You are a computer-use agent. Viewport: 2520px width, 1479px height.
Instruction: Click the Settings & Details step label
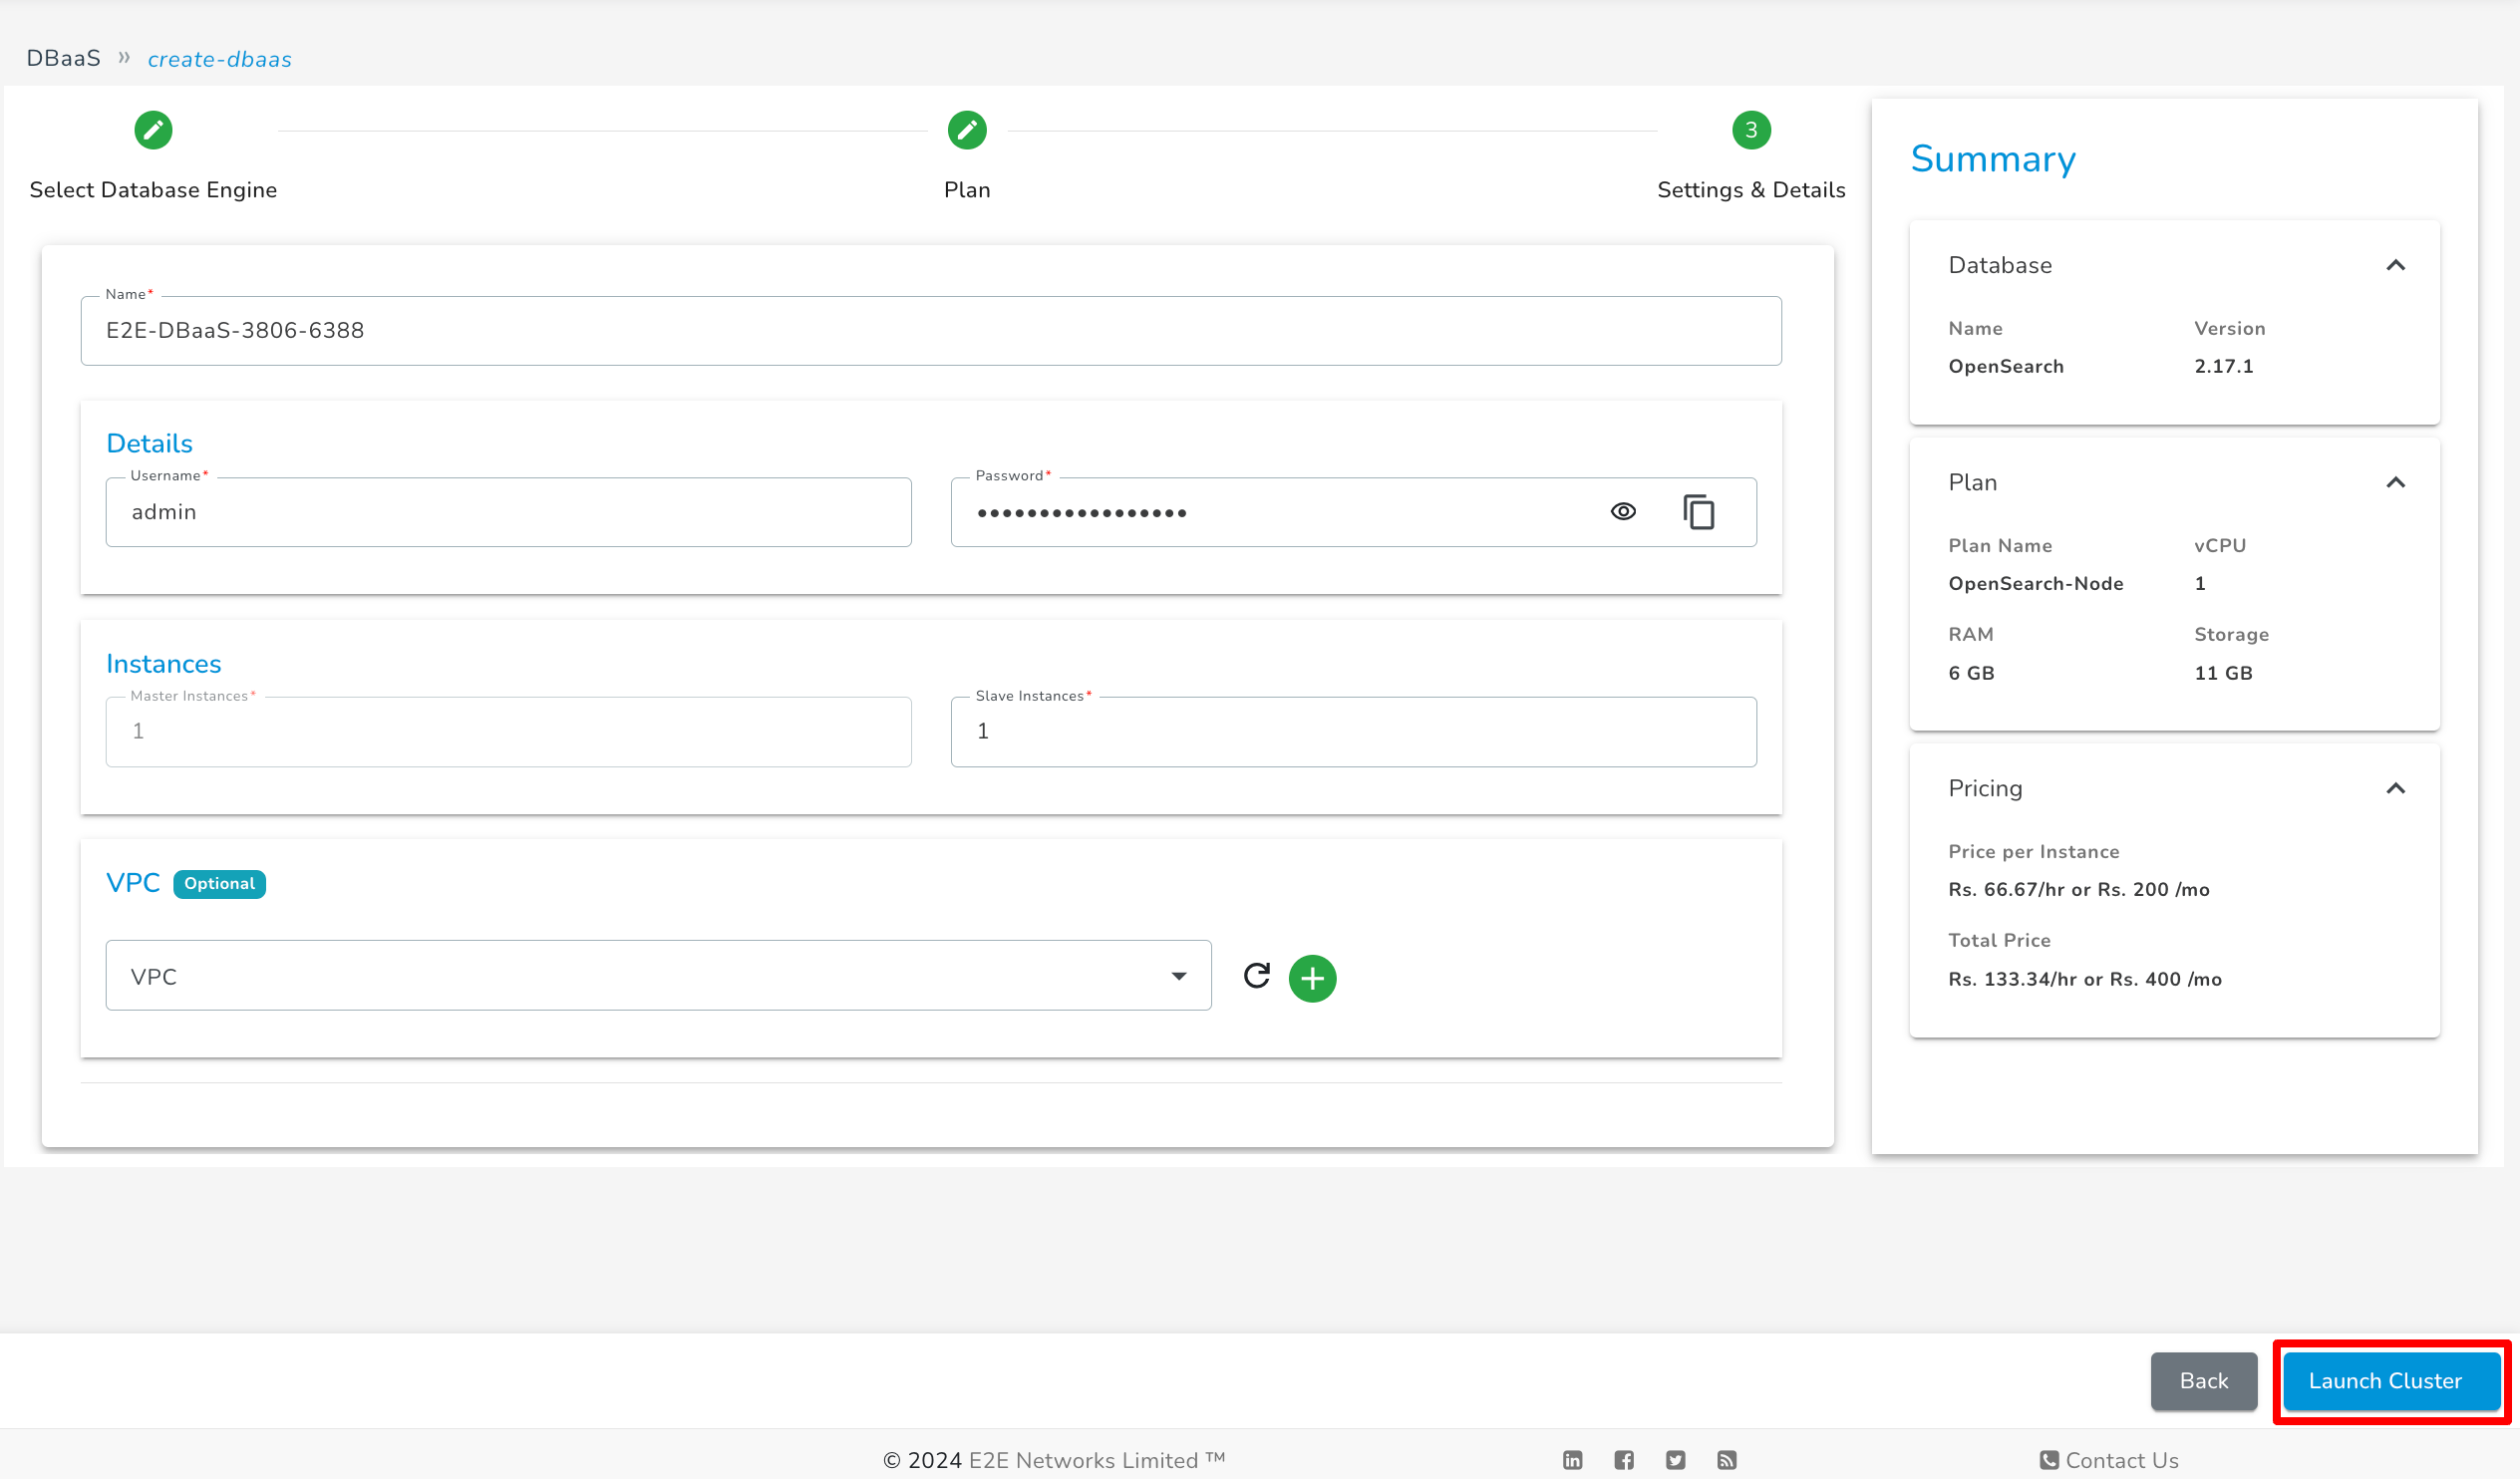(x=1751, y=190)
